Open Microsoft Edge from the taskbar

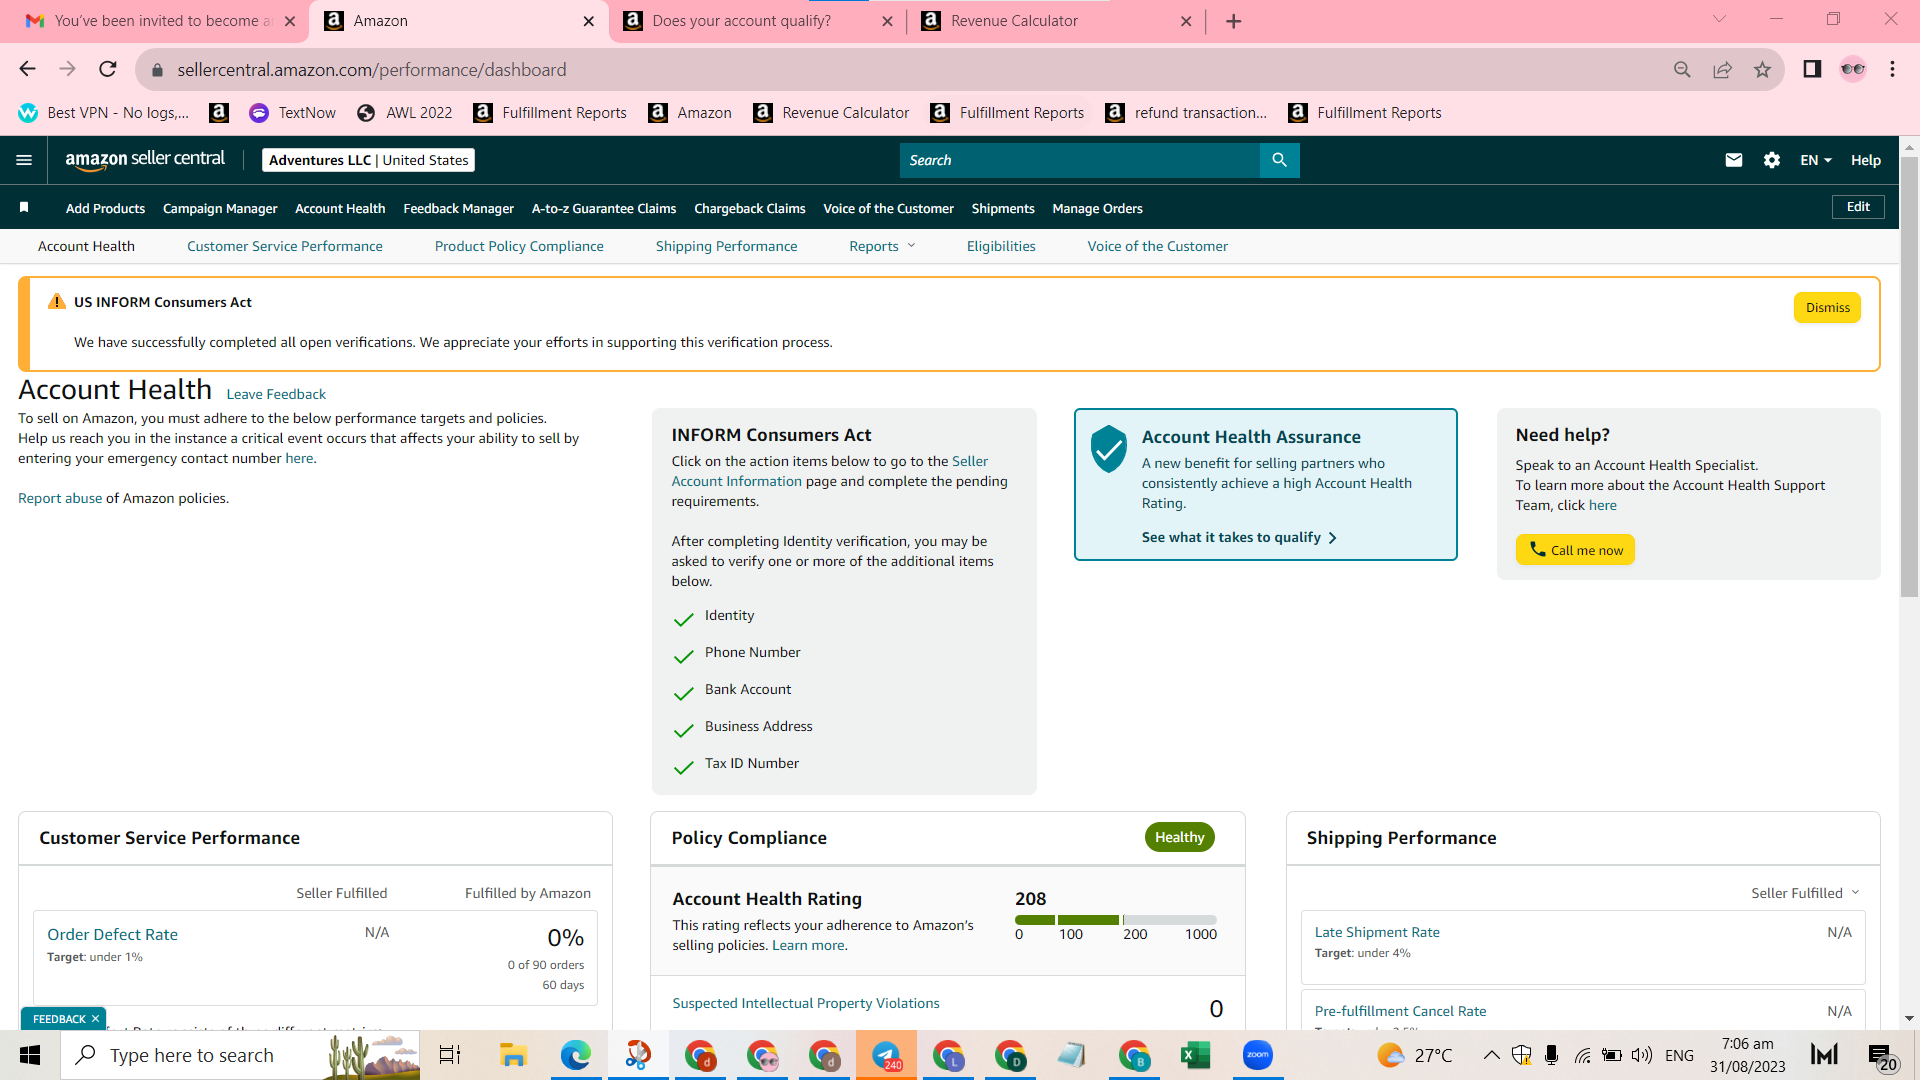pos(576,1055)
